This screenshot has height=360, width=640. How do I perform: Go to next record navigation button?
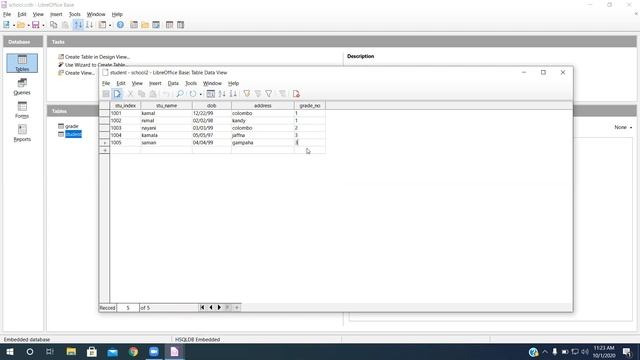pos(219,307)
